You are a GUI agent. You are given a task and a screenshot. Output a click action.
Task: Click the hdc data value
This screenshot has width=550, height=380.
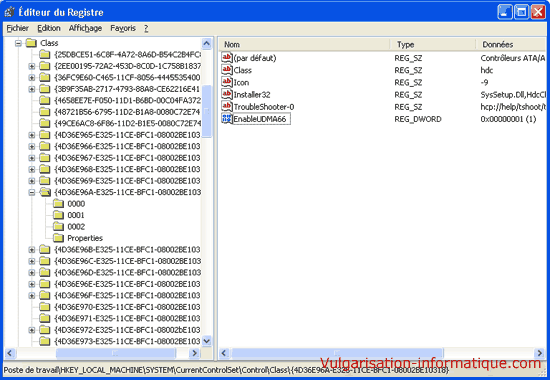pyautogui.click(x=487, y=70)
